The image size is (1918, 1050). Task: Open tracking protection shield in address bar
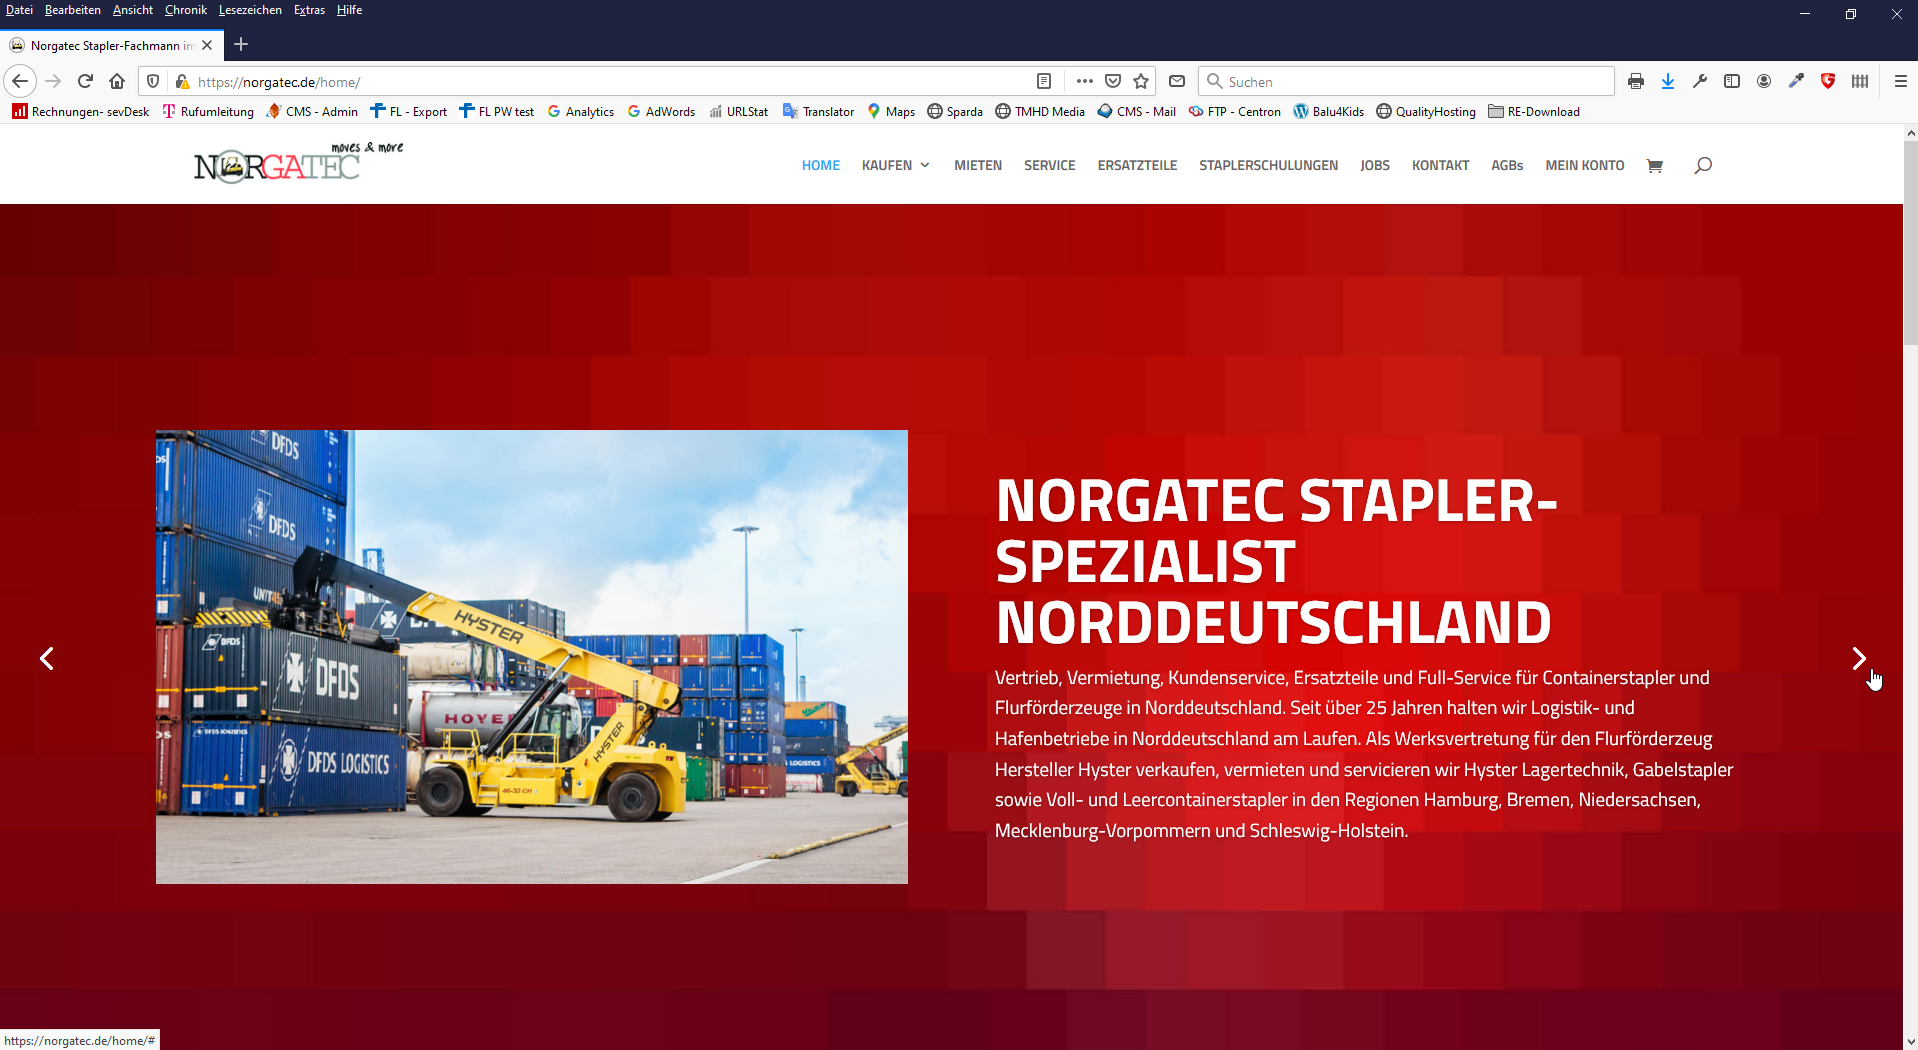click(153, 81)
